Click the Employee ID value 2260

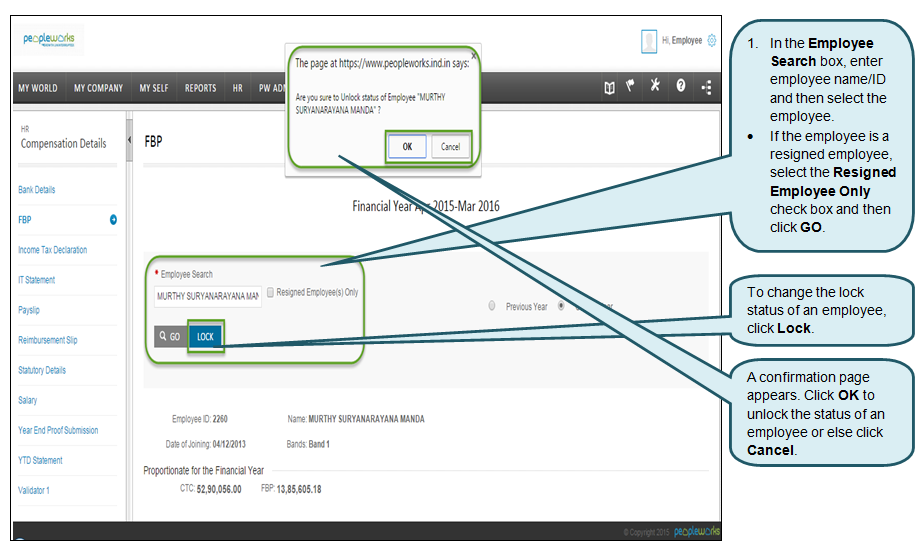tap(220, 419)
